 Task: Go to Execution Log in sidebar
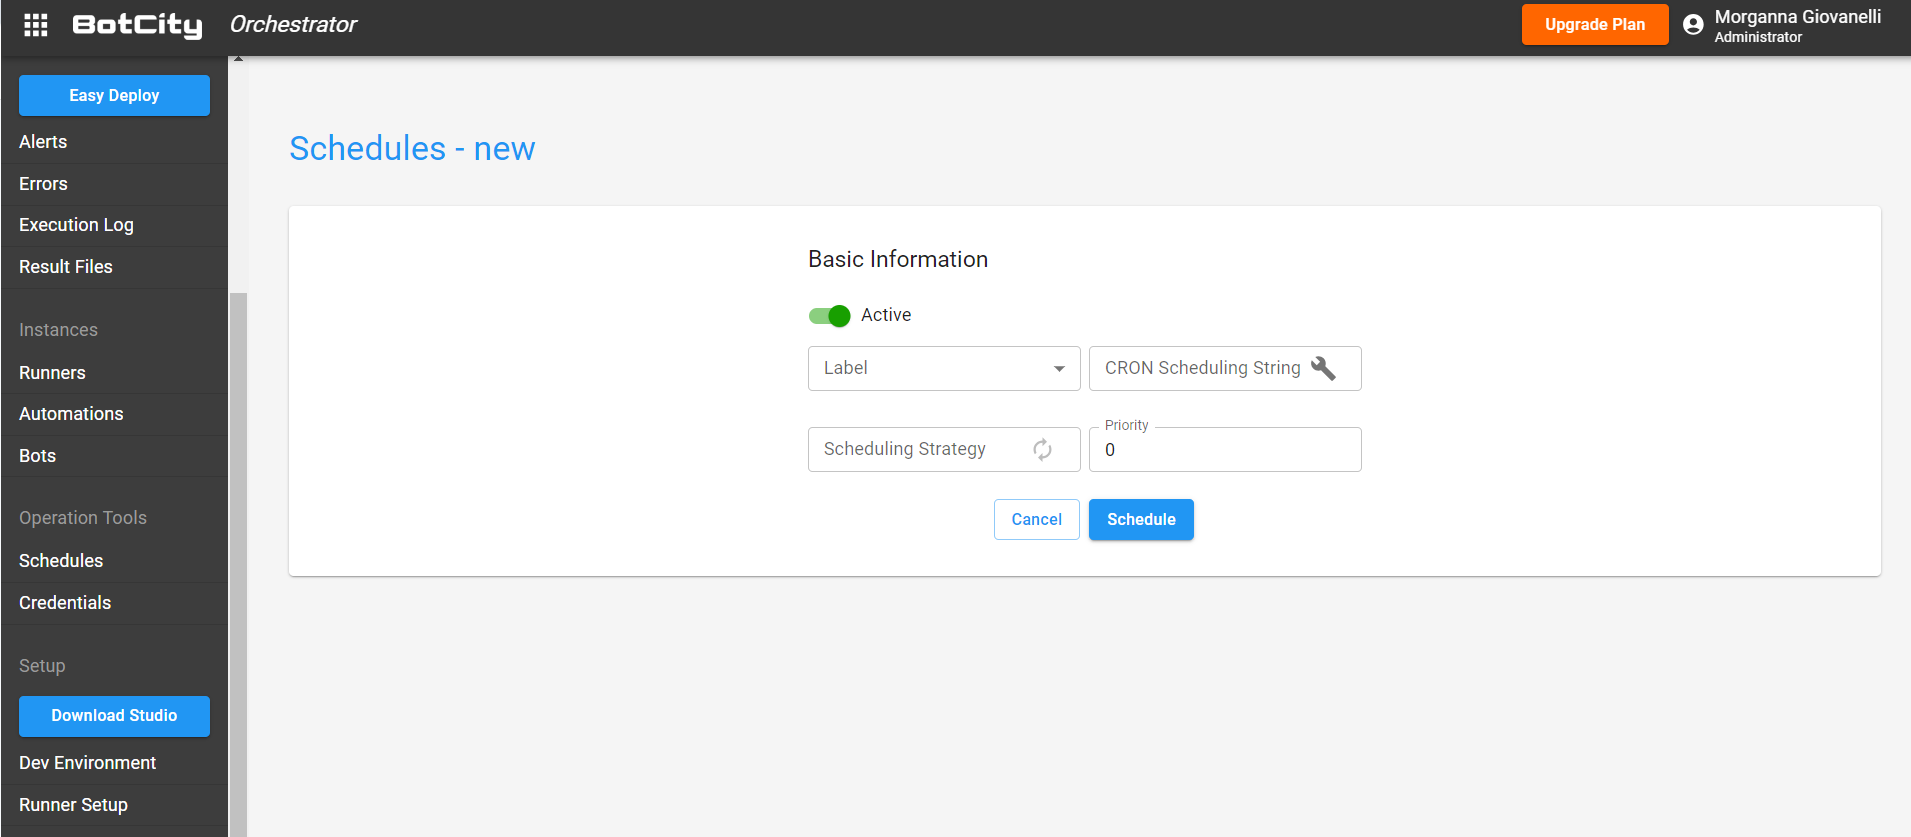tap(76, 225)
